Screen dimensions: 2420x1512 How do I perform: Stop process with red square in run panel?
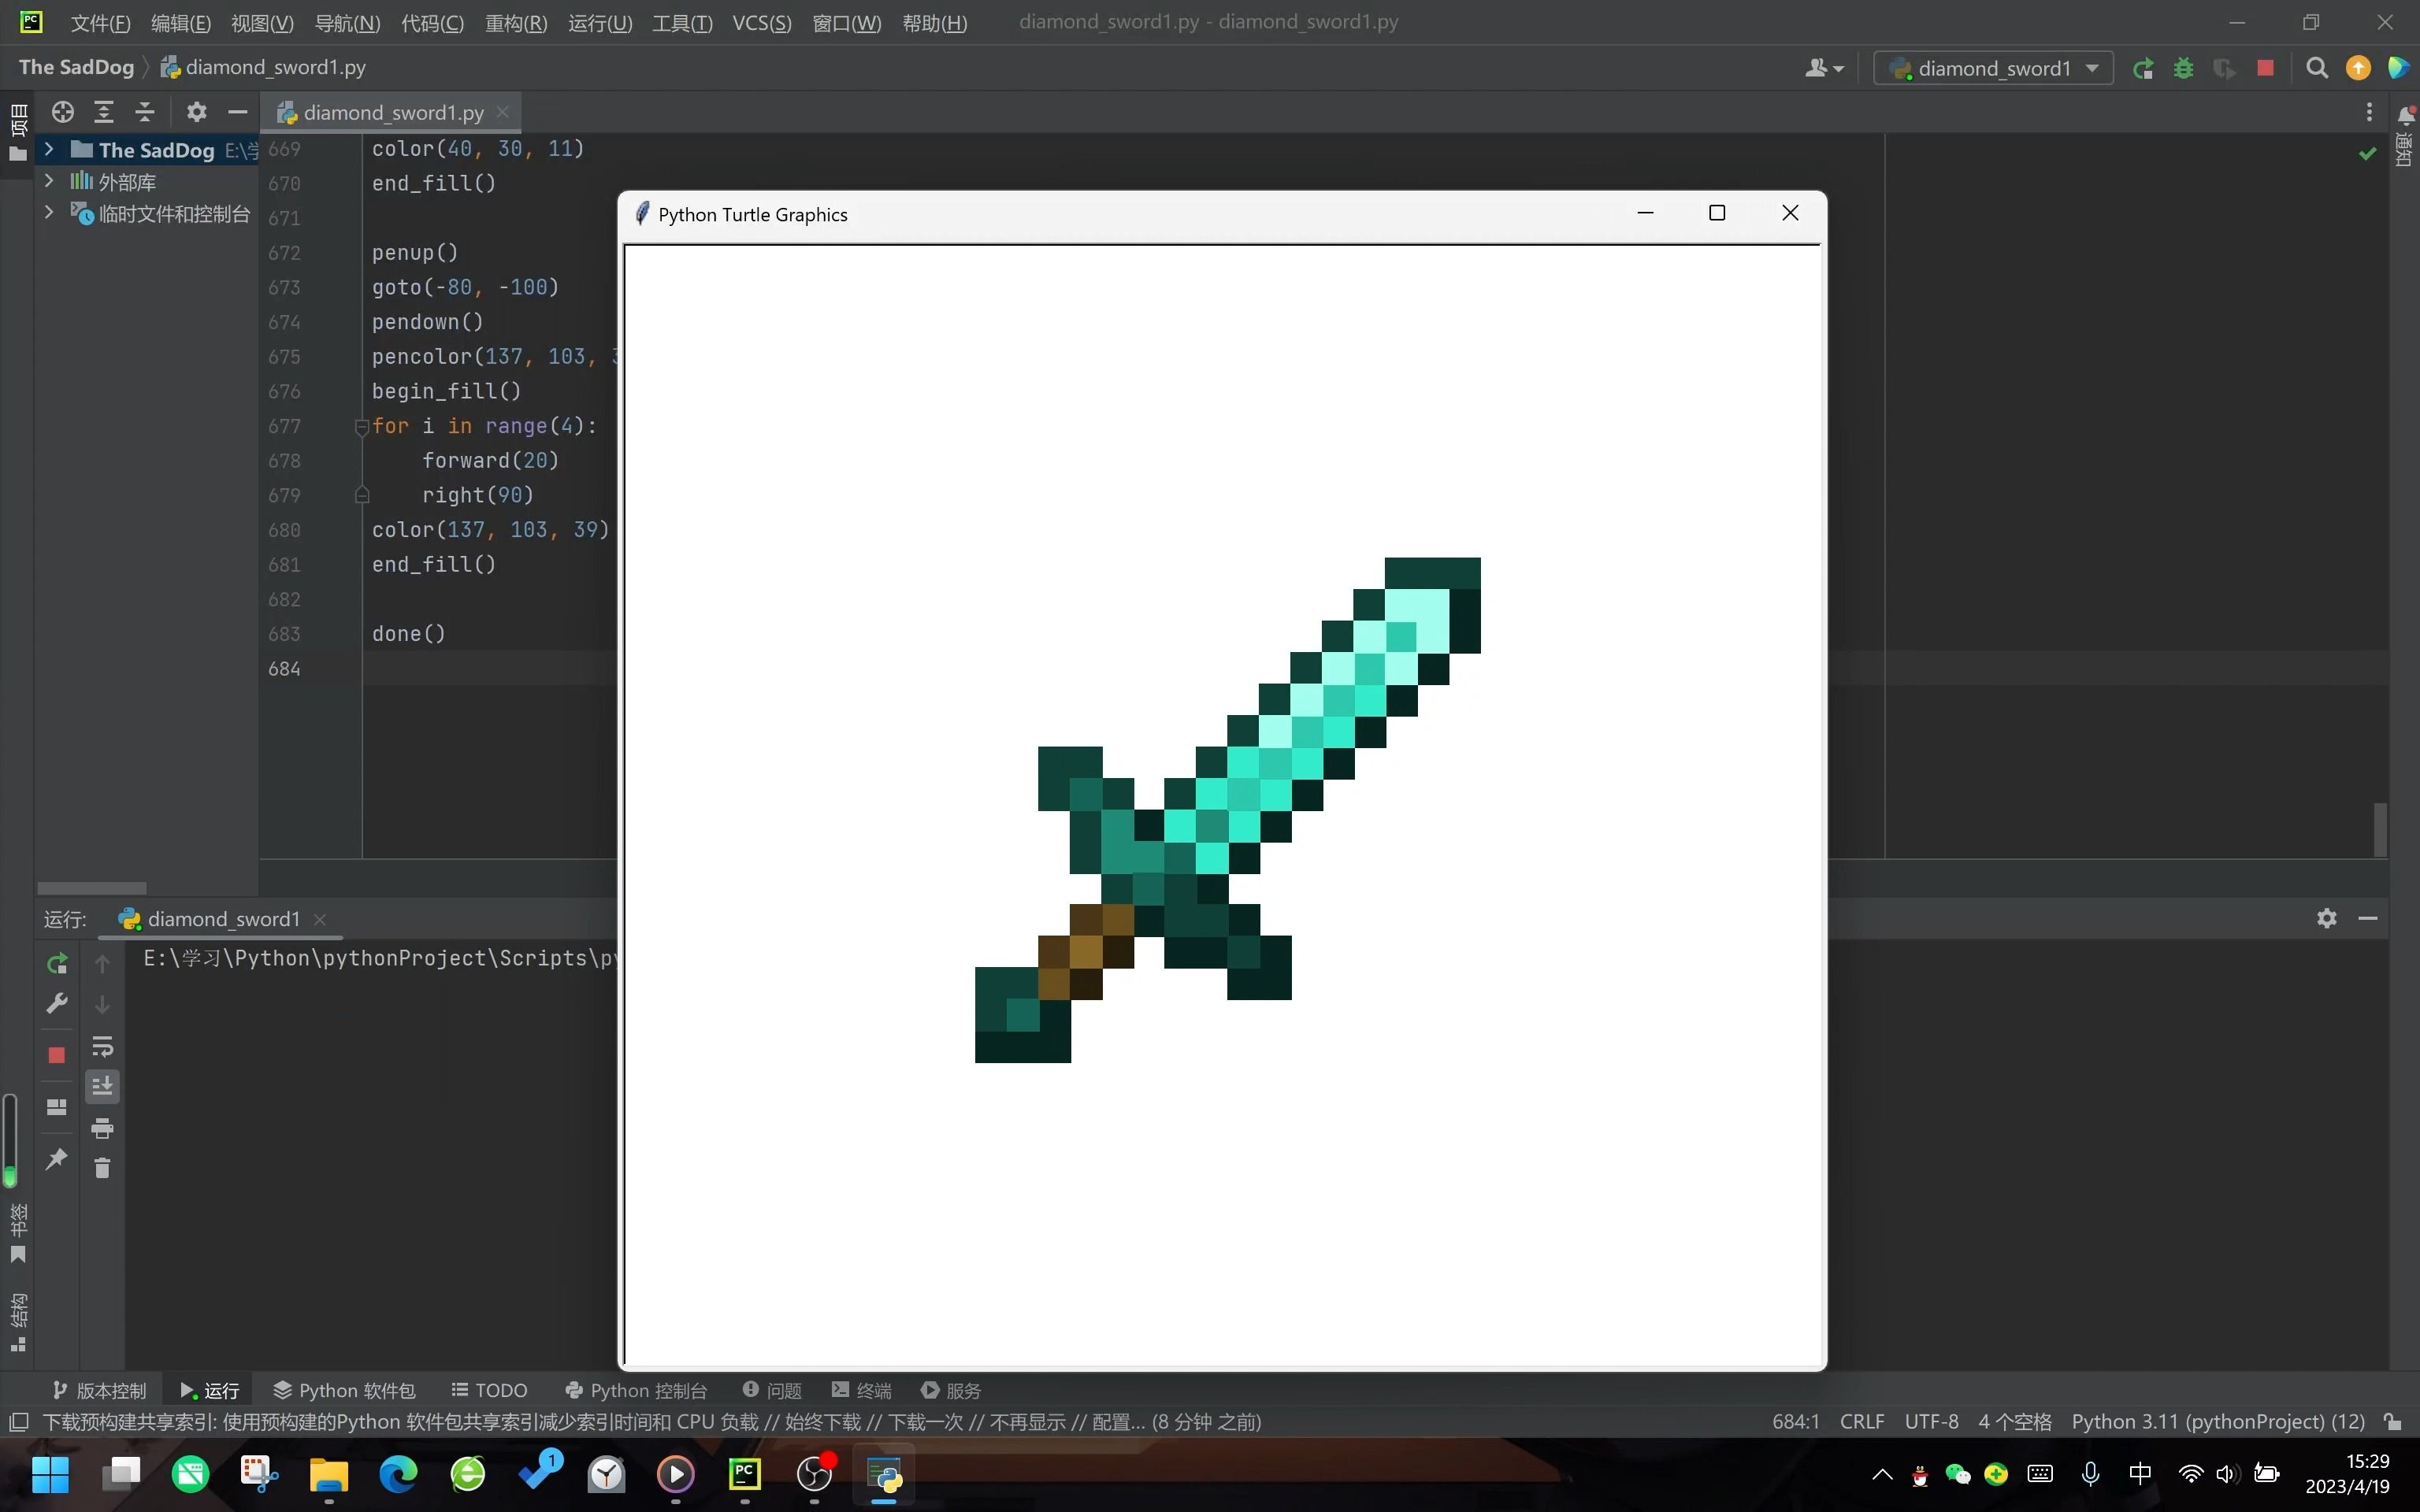[57, 1055]
